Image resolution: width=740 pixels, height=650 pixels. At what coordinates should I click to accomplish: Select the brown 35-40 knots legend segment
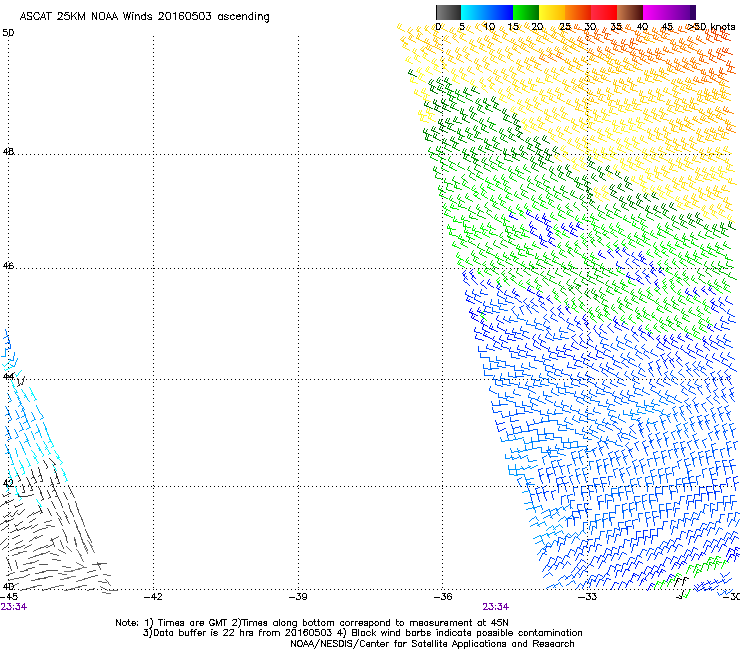pyautogui.click(x=630, y=12)
